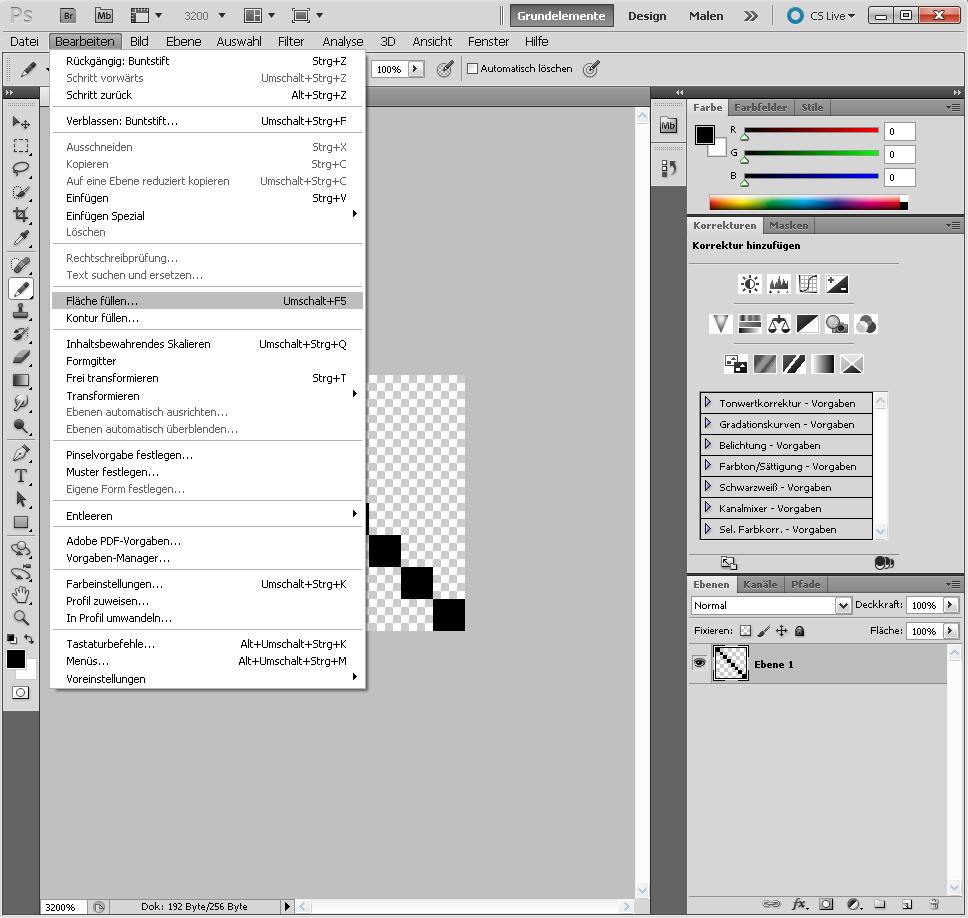Click the Ebene 1 layer thumbnail
The height and width of the screenshot is (918, 968).
pos(730,663)
